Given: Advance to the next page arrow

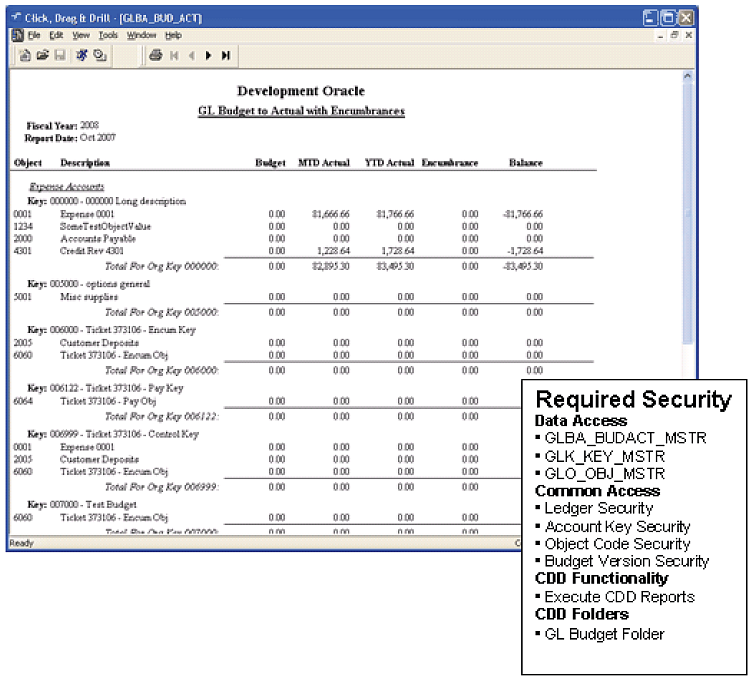Looking at the screenshot, I should [208, 55].
